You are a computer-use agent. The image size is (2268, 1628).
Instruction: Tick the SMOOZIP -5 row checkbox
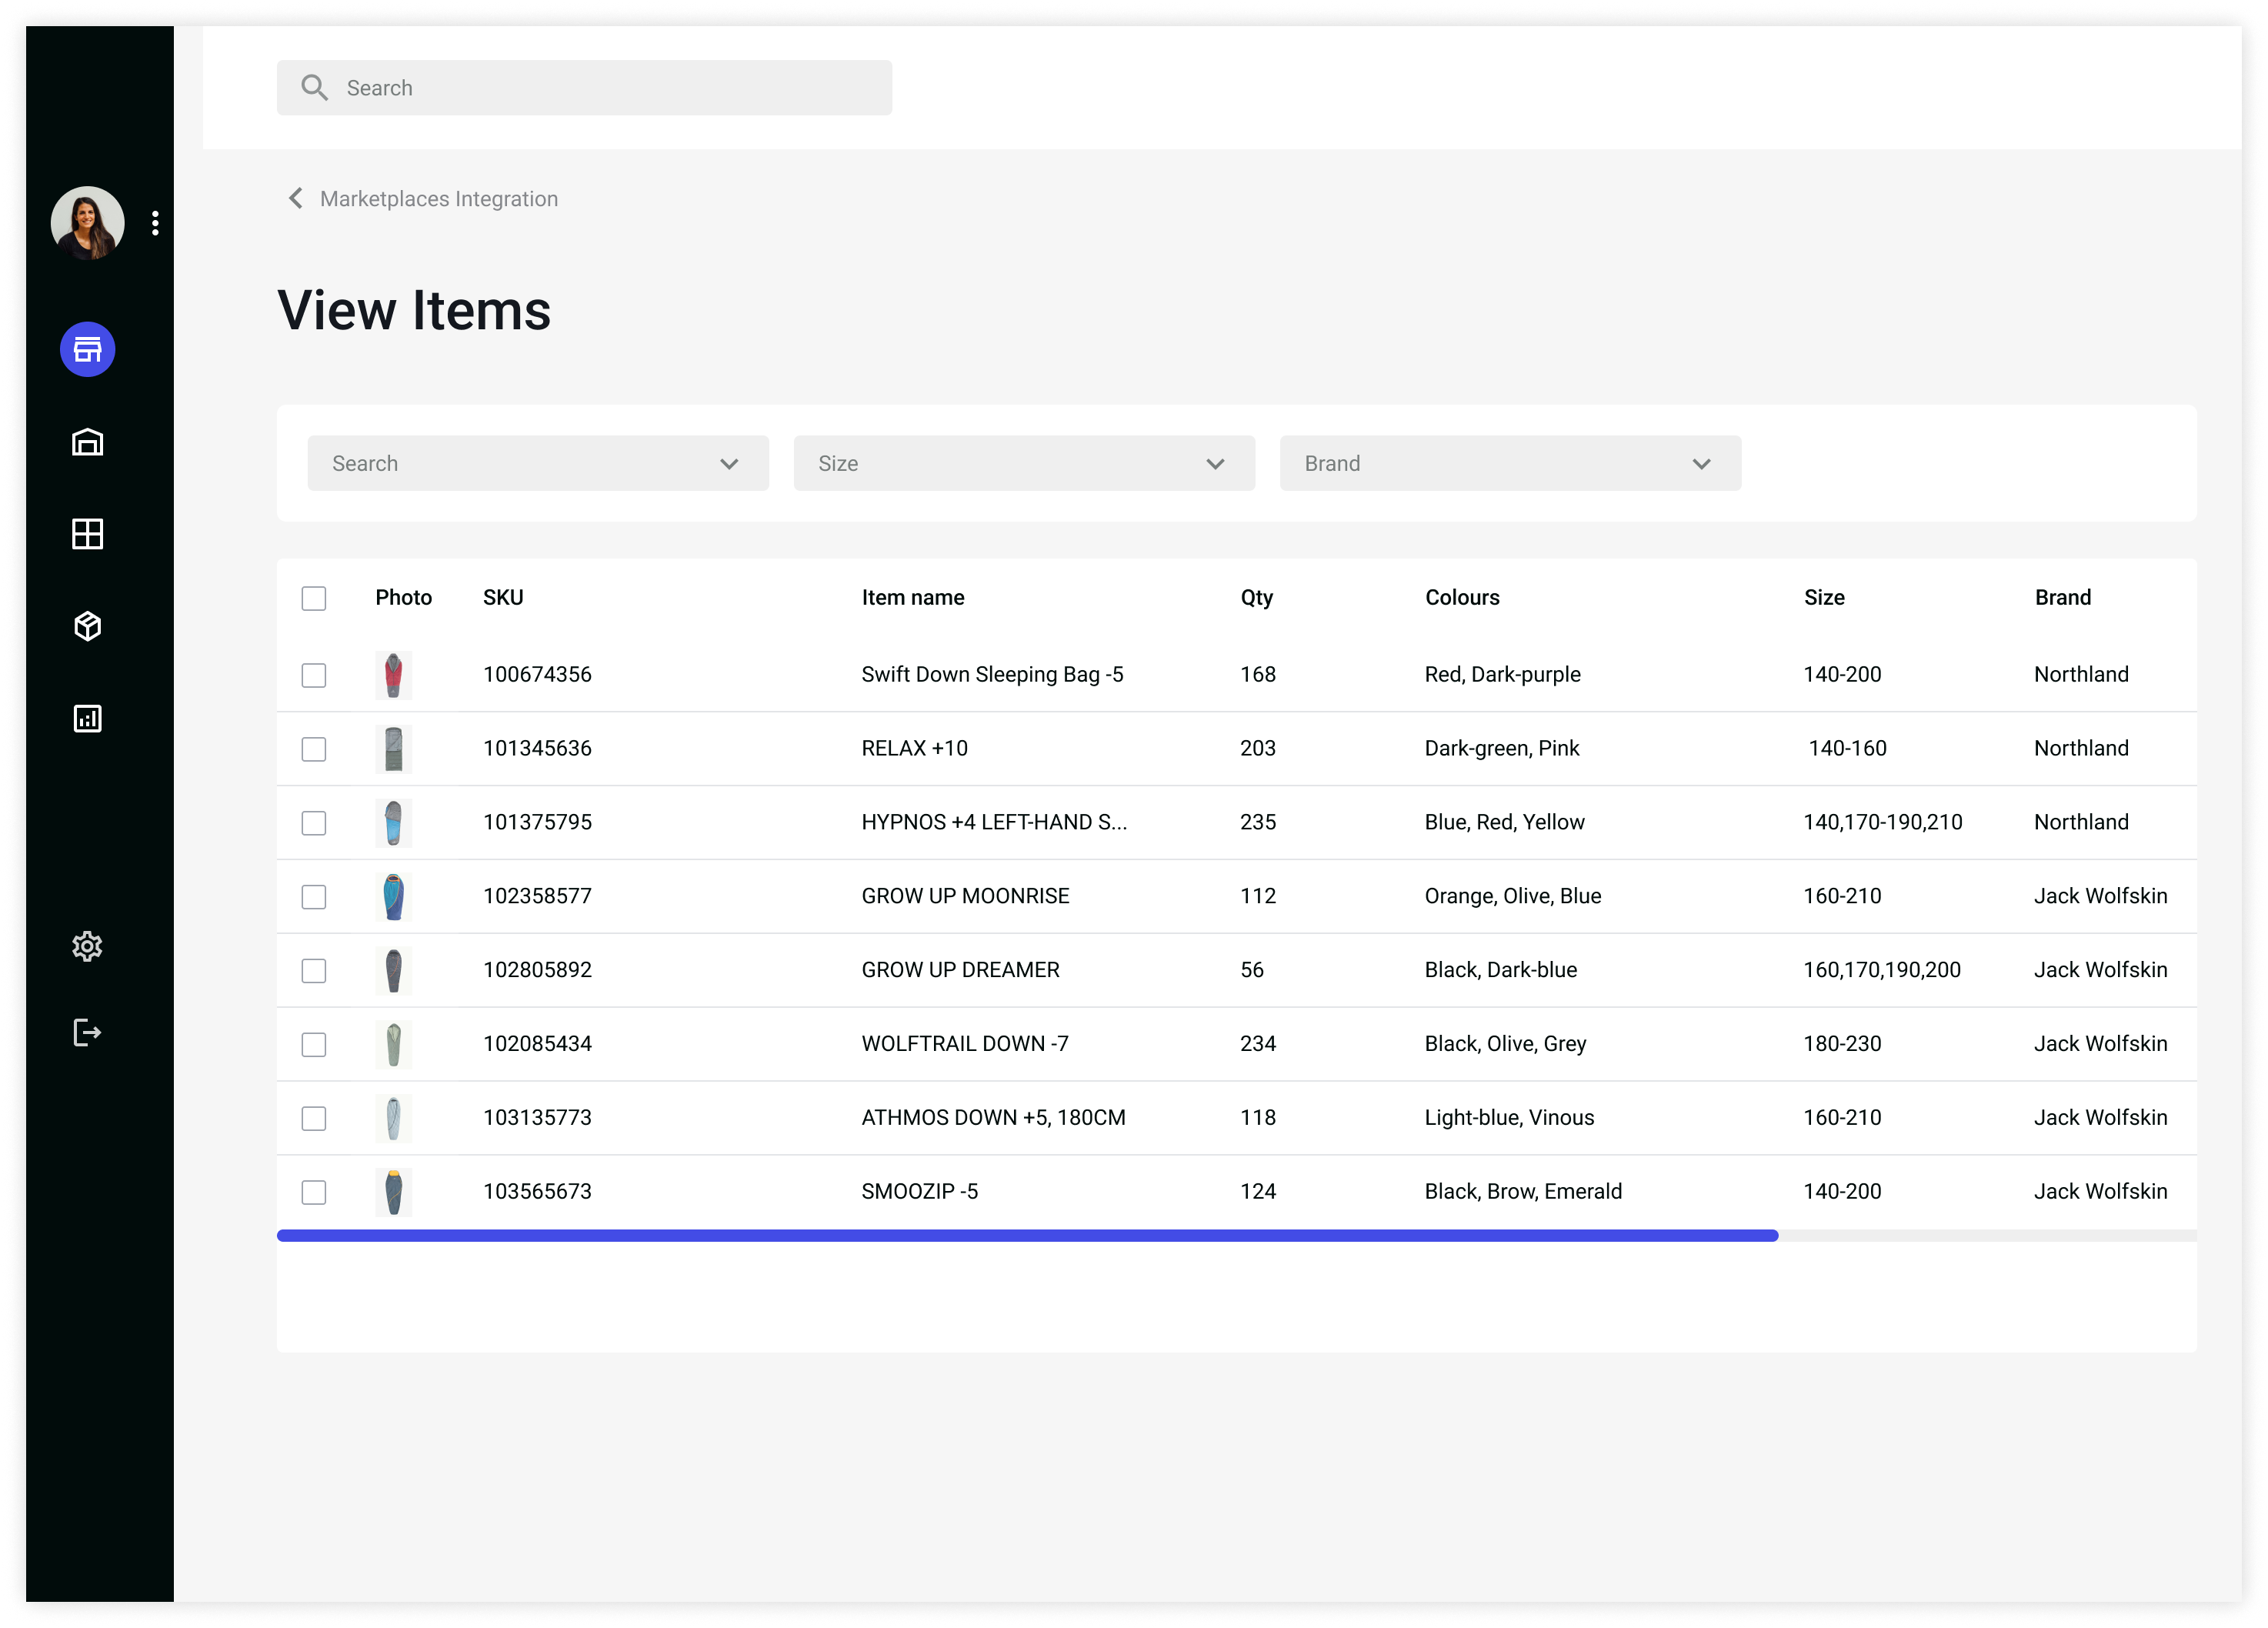pyautogui.click(x=314, y=1192)
